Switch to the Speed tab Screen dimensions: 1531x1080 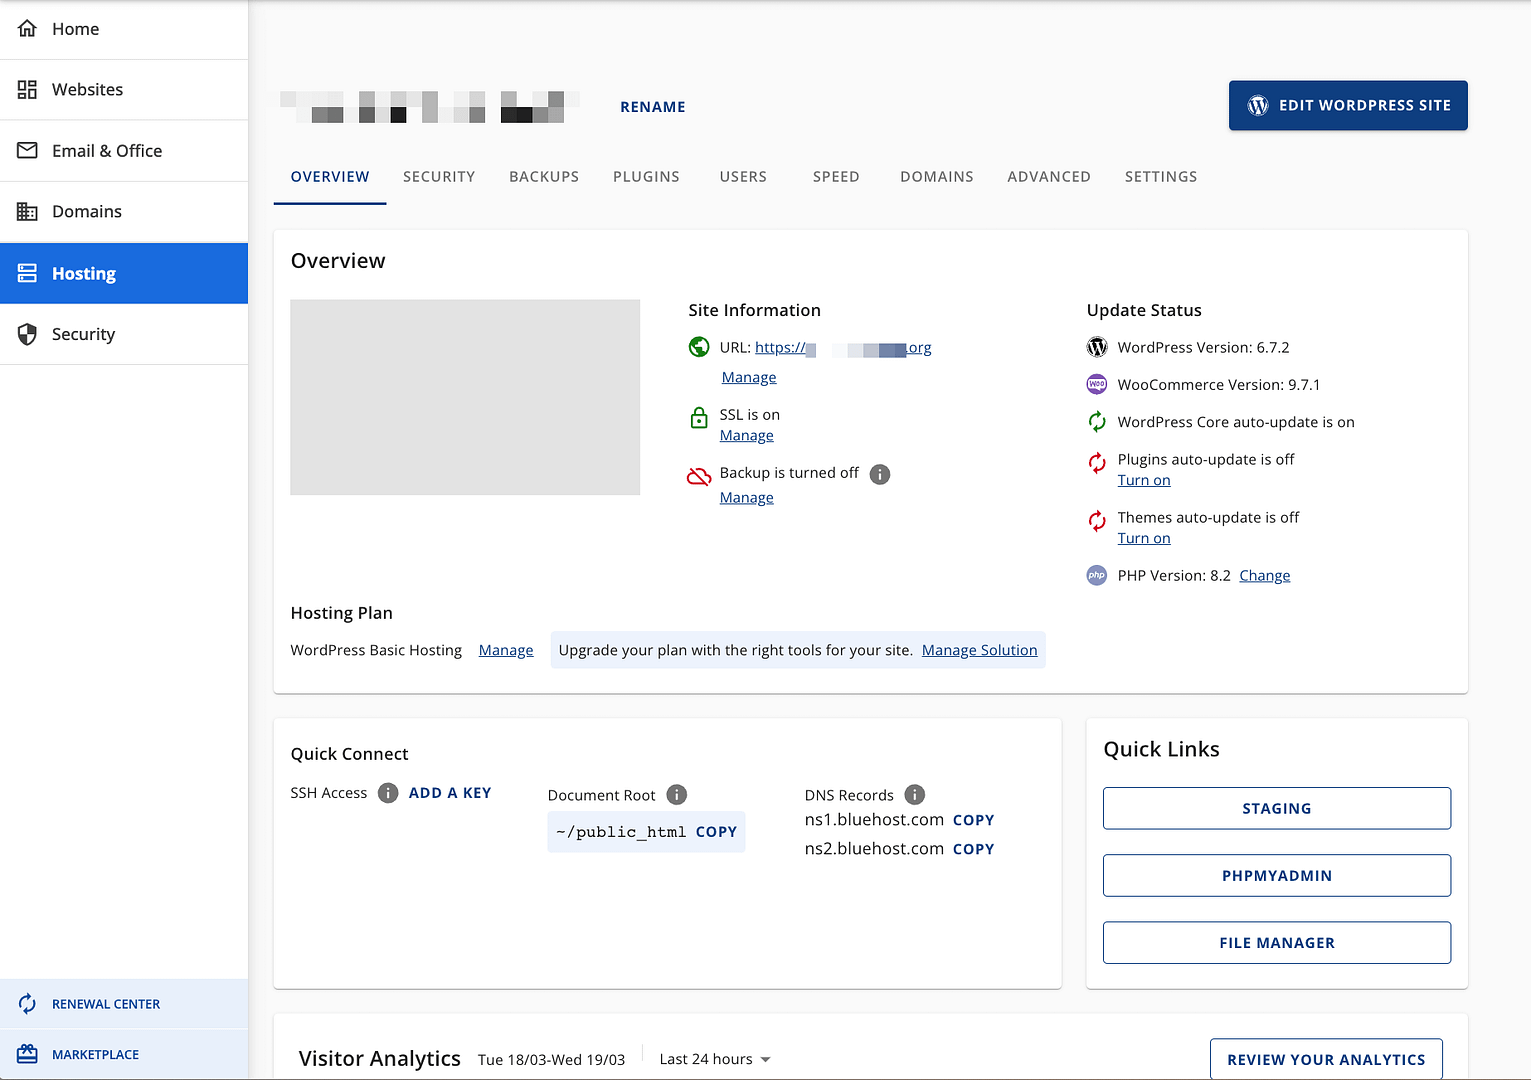click(836, 177)
